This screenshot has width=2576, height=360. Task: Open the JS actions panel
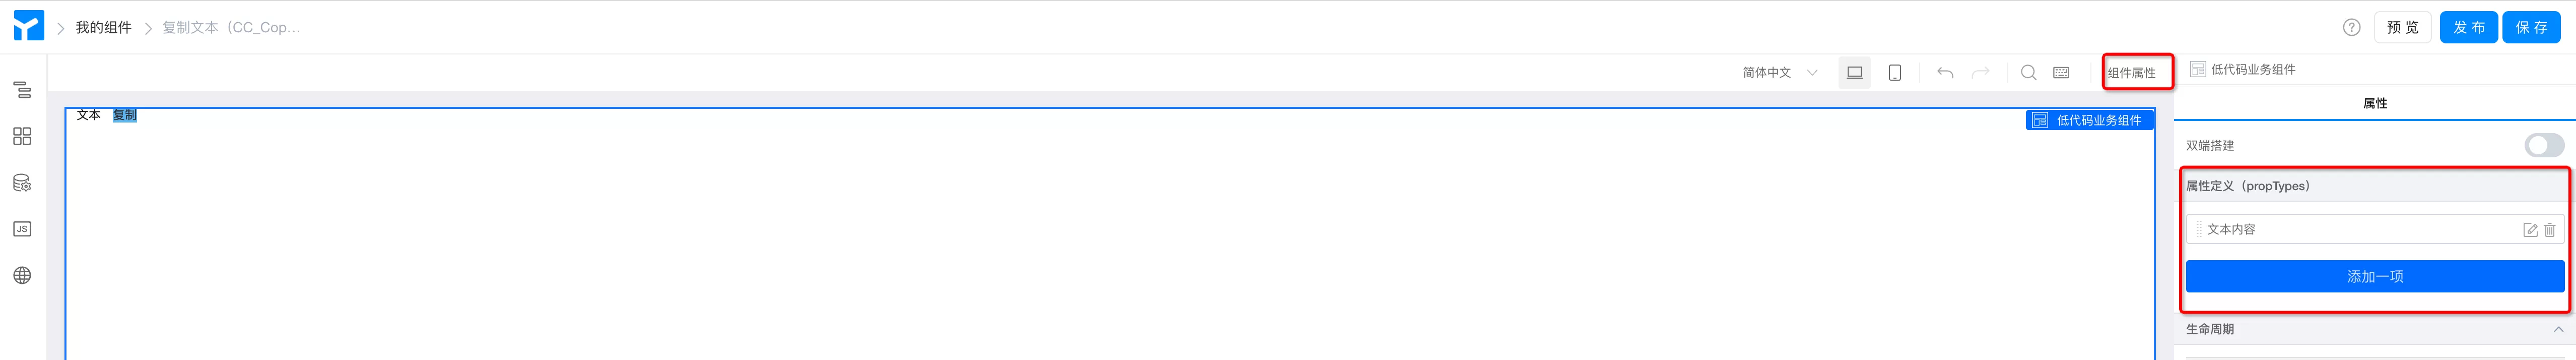coord(22,229)
